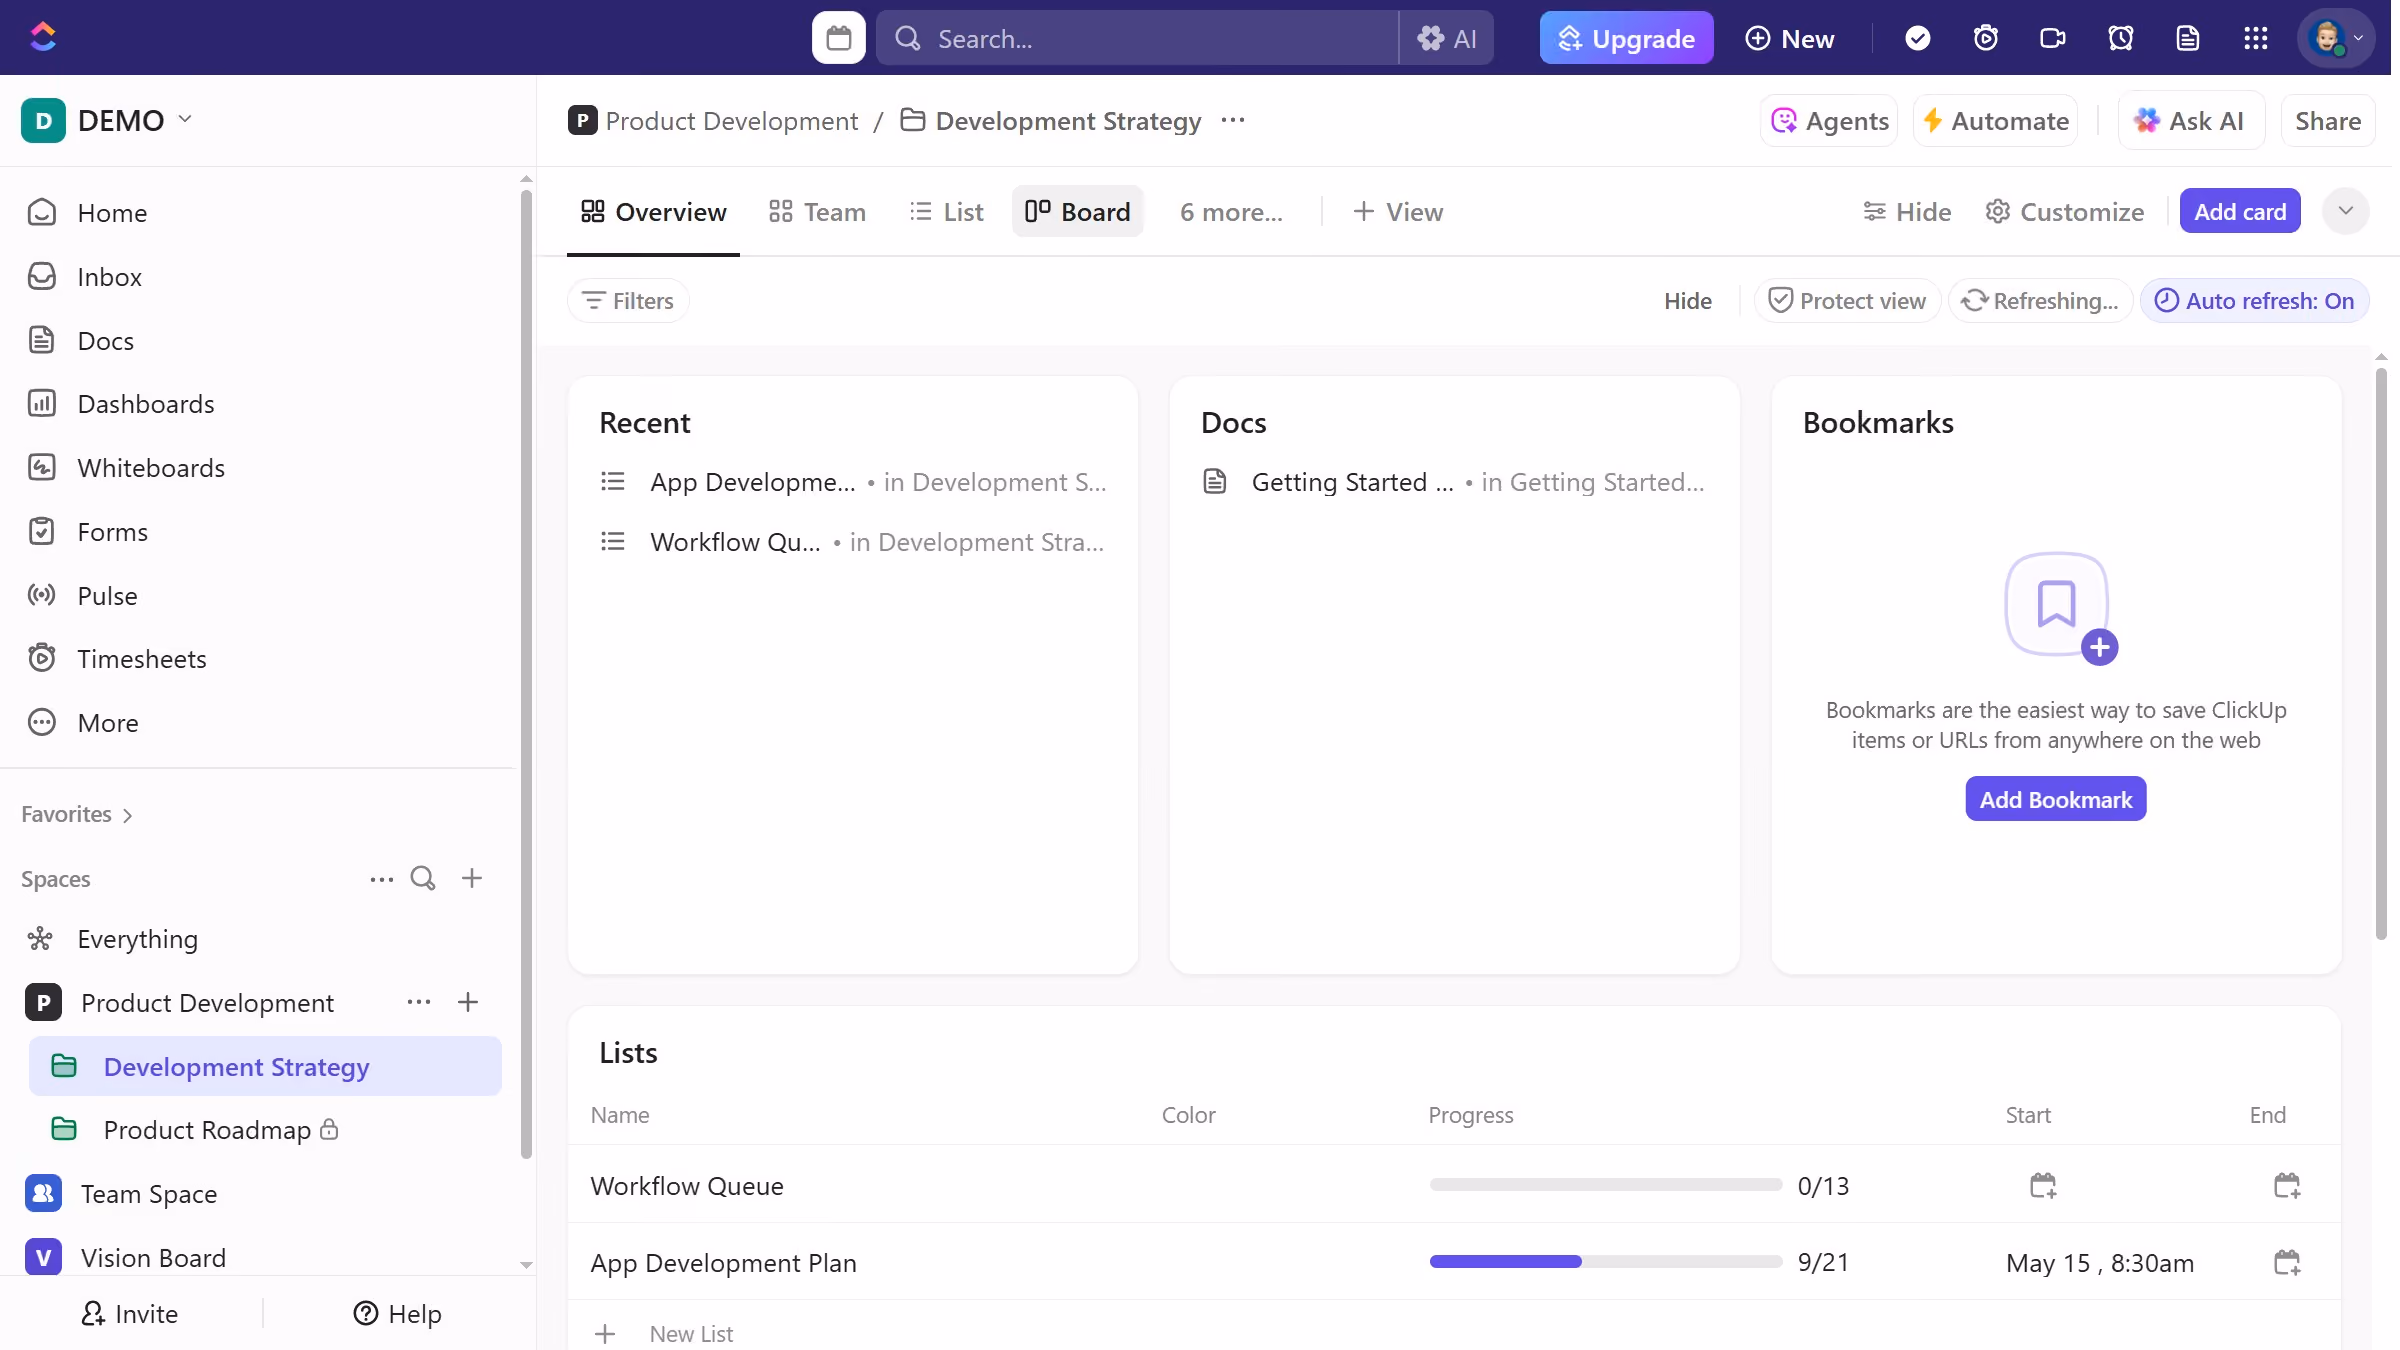
Task: Set App Development Plan end date icon
Action: [2287, 1263]
